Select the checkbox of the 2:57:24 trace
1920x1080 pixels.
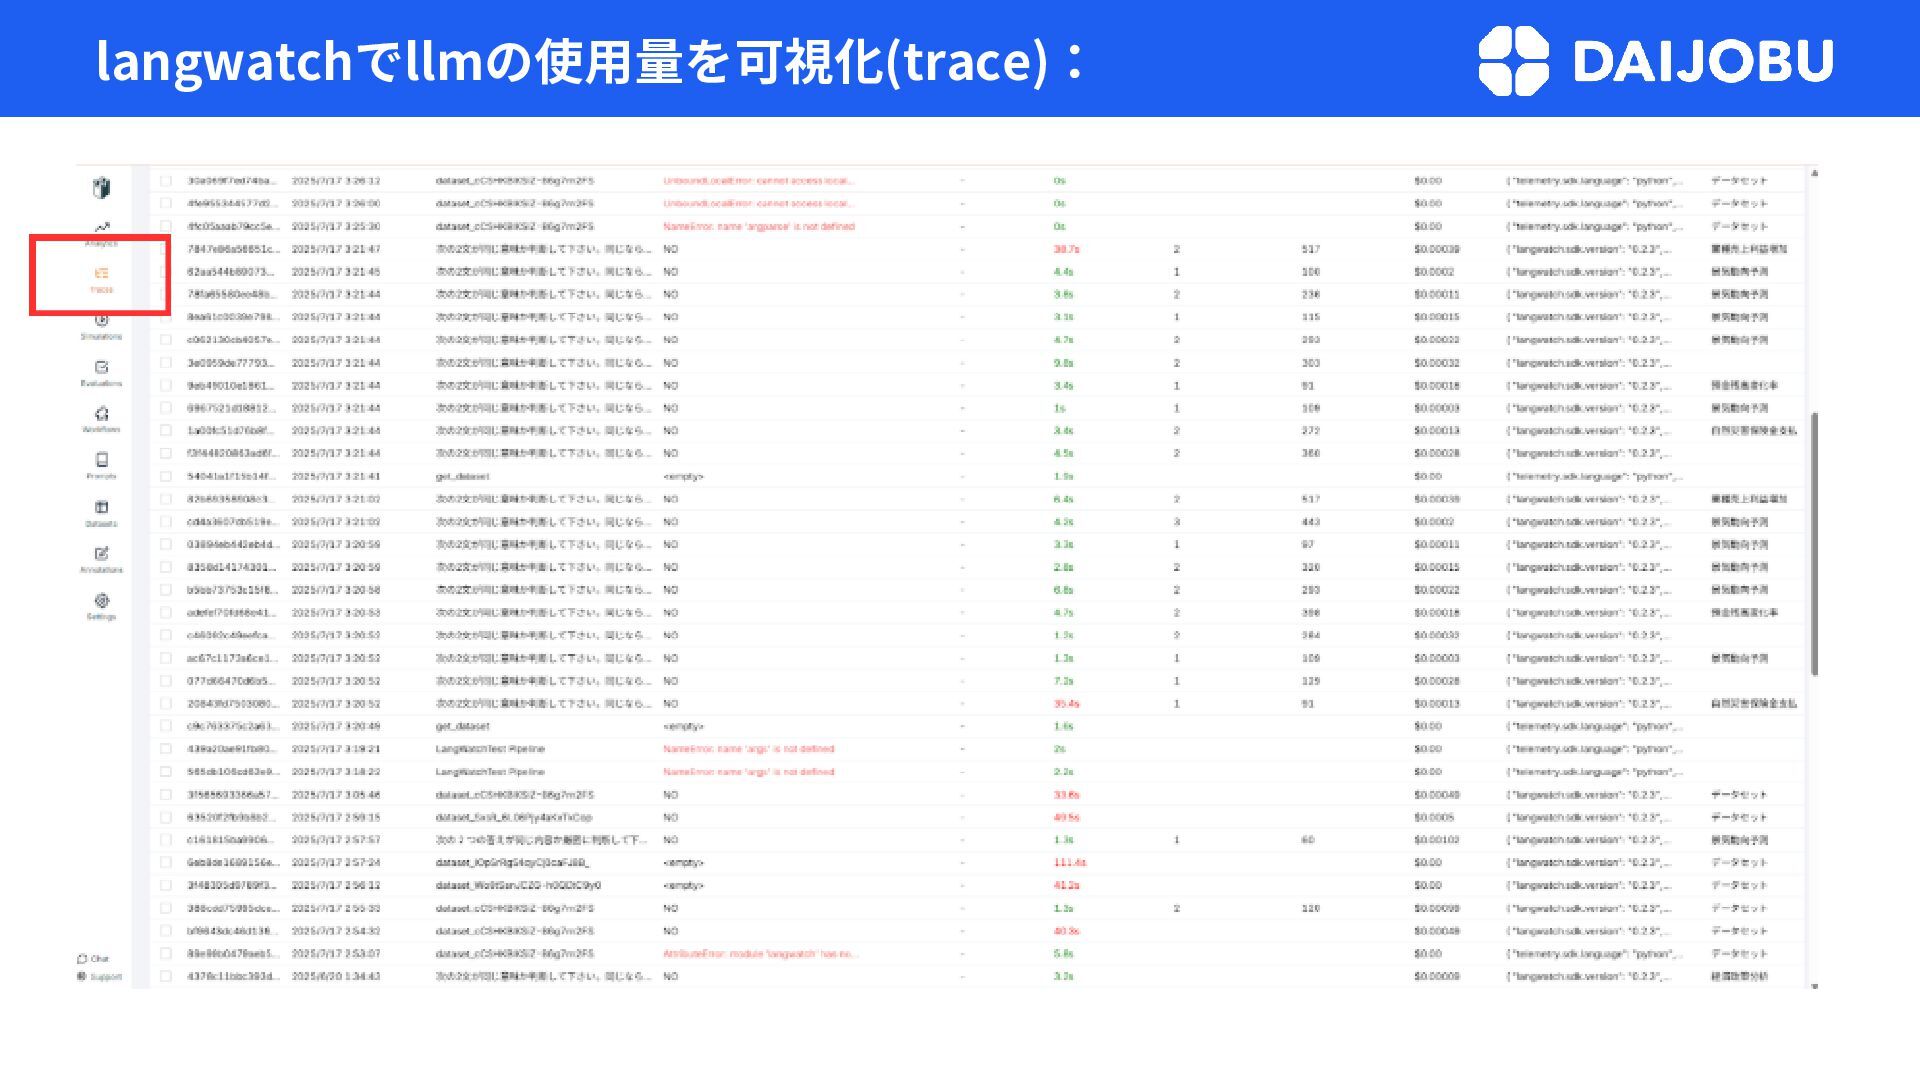[x=166, y=862]
